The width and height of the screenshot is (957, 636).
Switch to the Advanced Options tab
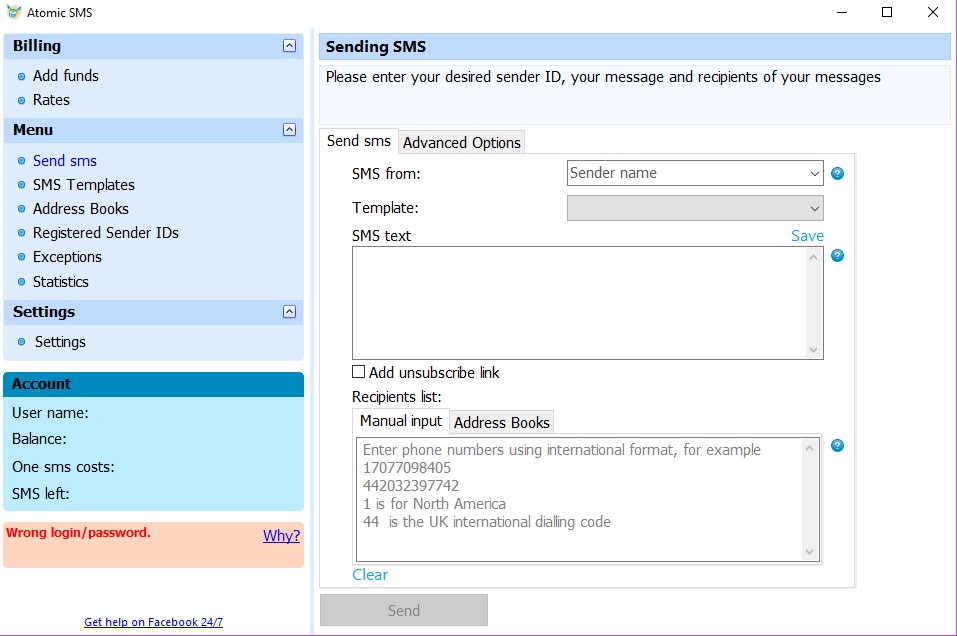pyautogui.click(x=461, y=143)
